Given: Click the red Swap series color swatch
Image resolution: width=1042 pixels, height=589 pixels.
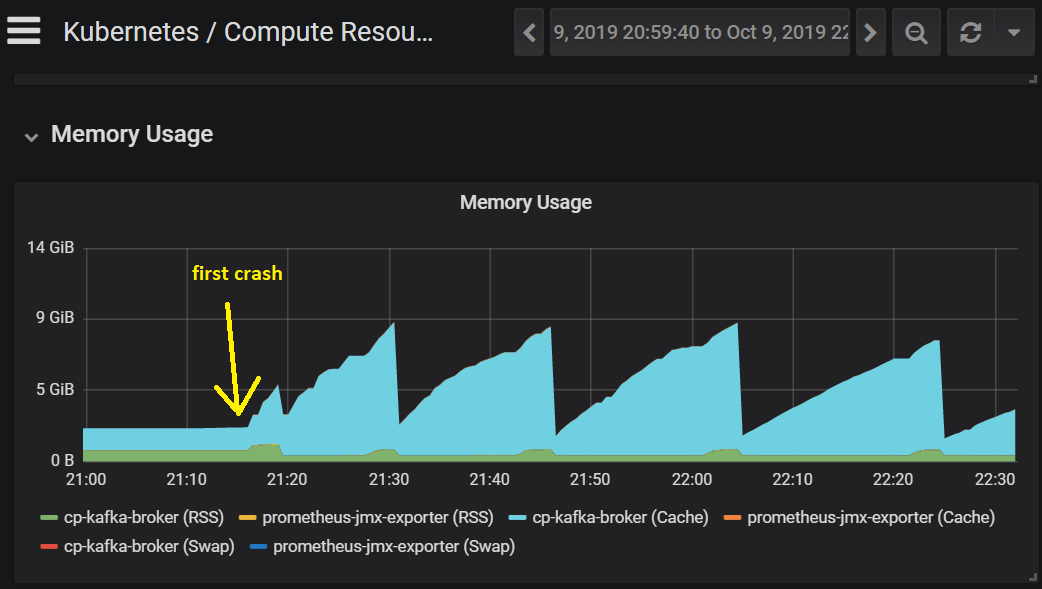Looking at the screenshot, I should pos(49,547).
